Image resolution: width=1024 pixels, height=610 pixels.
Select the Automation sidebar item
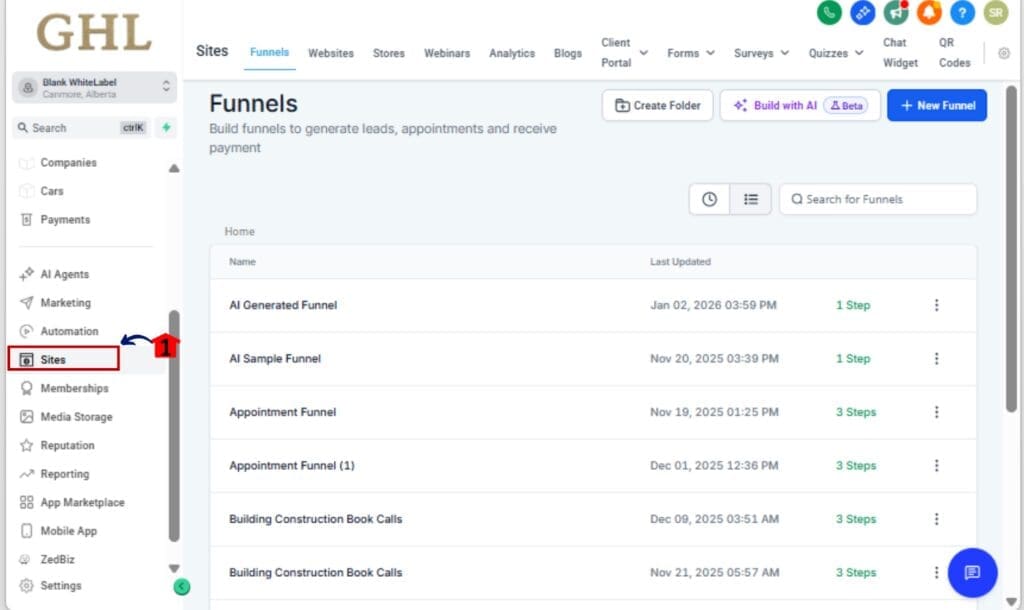click(x=69, y=331)
